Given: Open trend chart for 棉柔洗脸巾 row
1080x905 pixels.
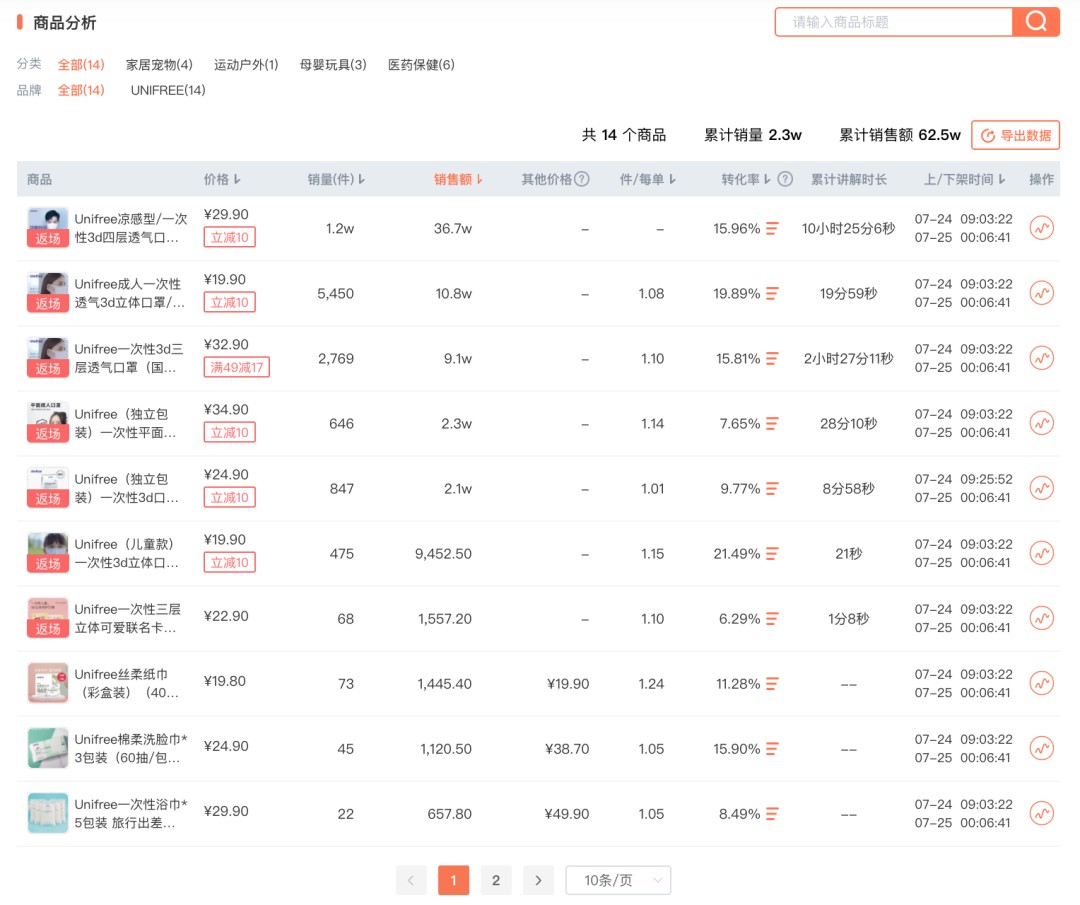Looking at the screenshot, I should [x=1041, y=749].
